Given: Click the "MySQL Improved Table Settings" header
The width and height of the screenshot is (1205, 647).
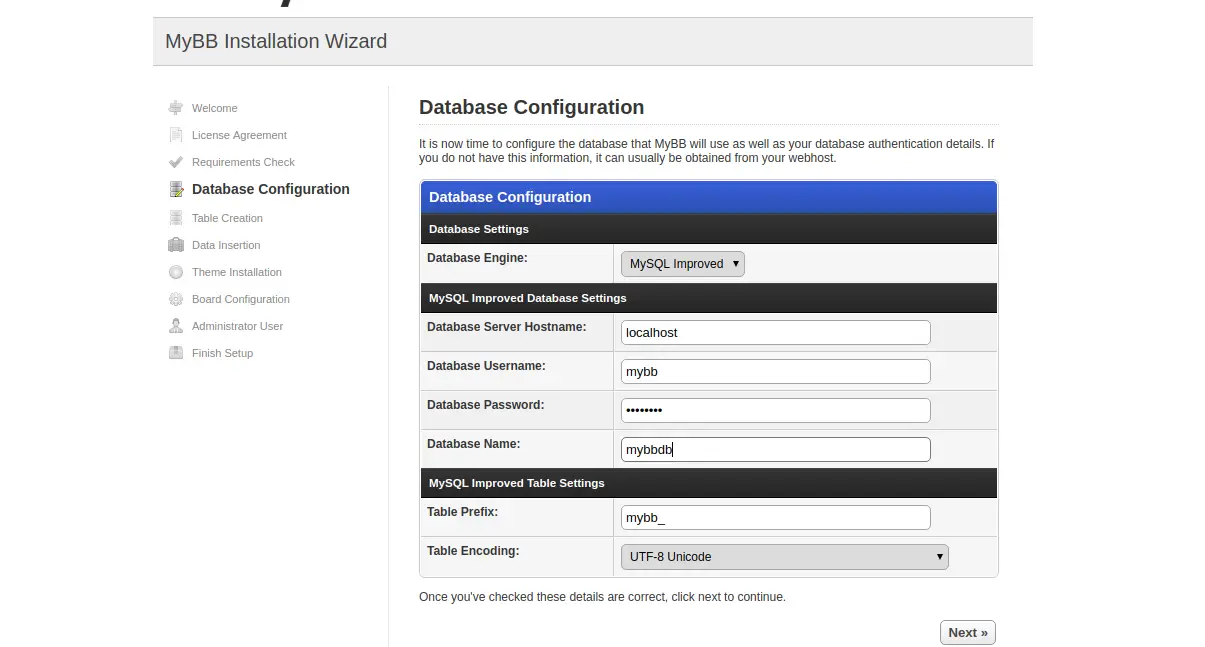Looking at the screenshot, I should (x=709, y=483).
